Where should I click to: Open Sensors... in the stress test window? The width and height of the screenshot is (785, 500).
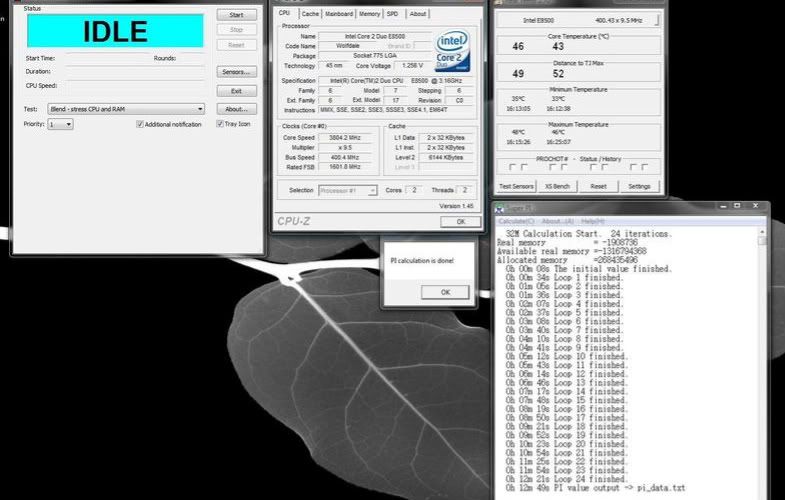coord(237,72)
